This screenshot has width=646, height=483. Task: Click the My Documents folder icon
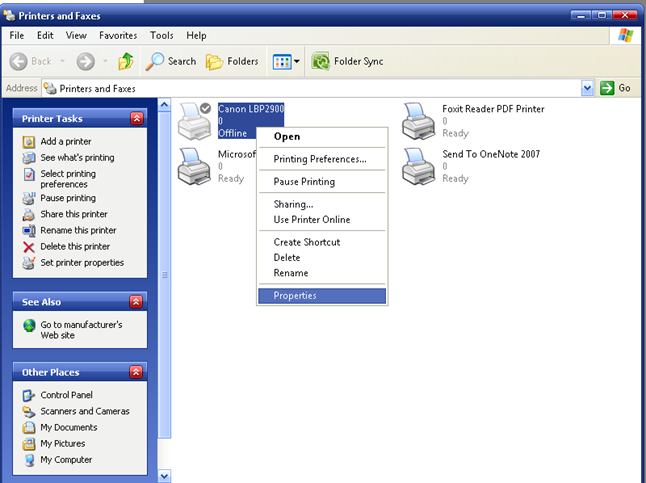pyautogui.click(x=29, y=428)
